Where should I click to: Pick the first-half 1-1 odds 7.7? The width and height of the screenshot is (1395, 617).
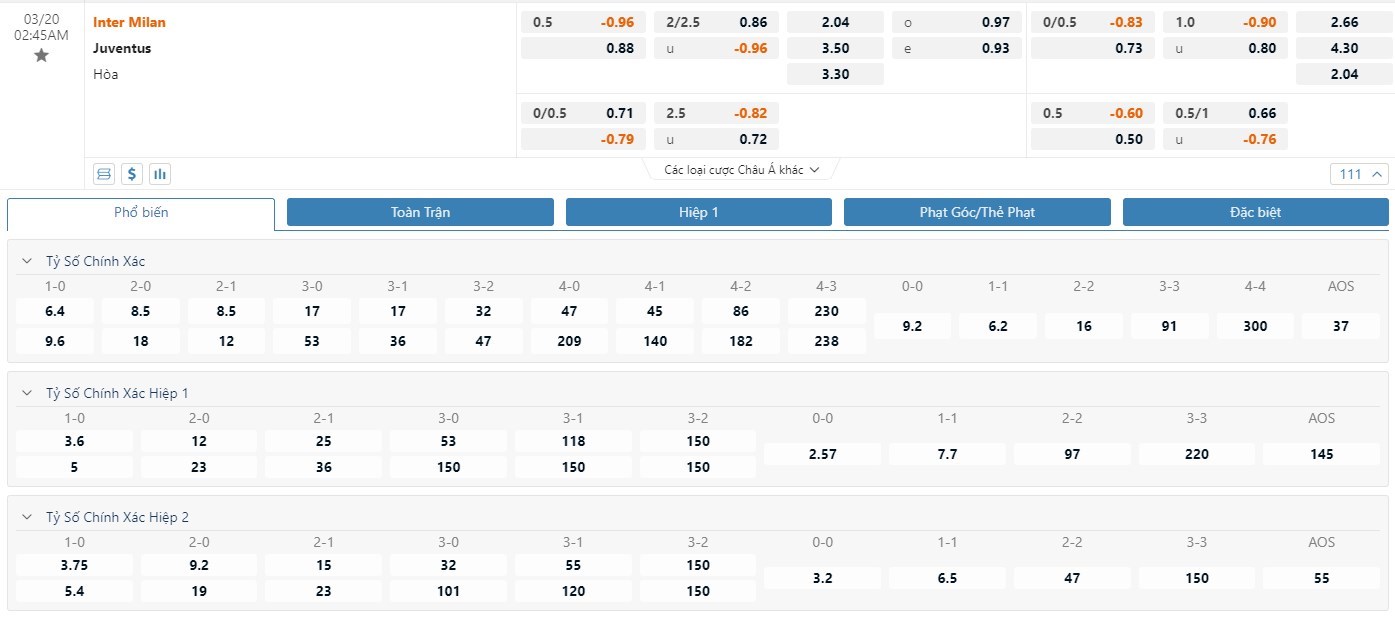coord(947,454)
